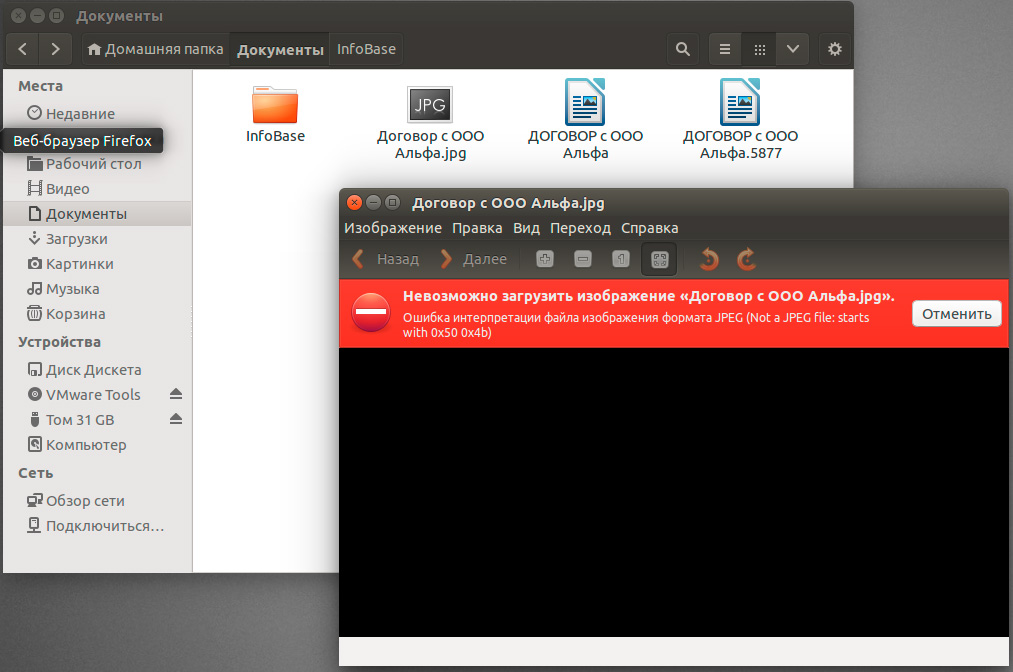Click the red error stop icon
Viewport: 1013px width, 672px height.
tap(371, 313)
